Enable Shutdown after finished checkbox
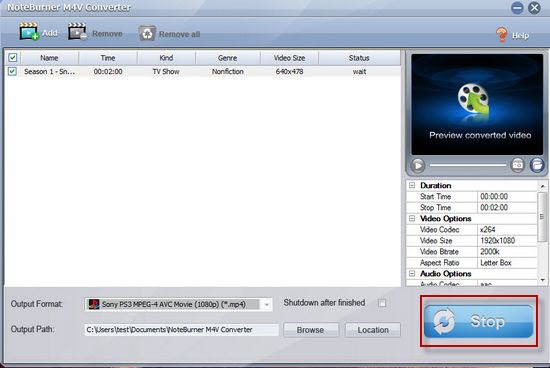 (382, 303)
